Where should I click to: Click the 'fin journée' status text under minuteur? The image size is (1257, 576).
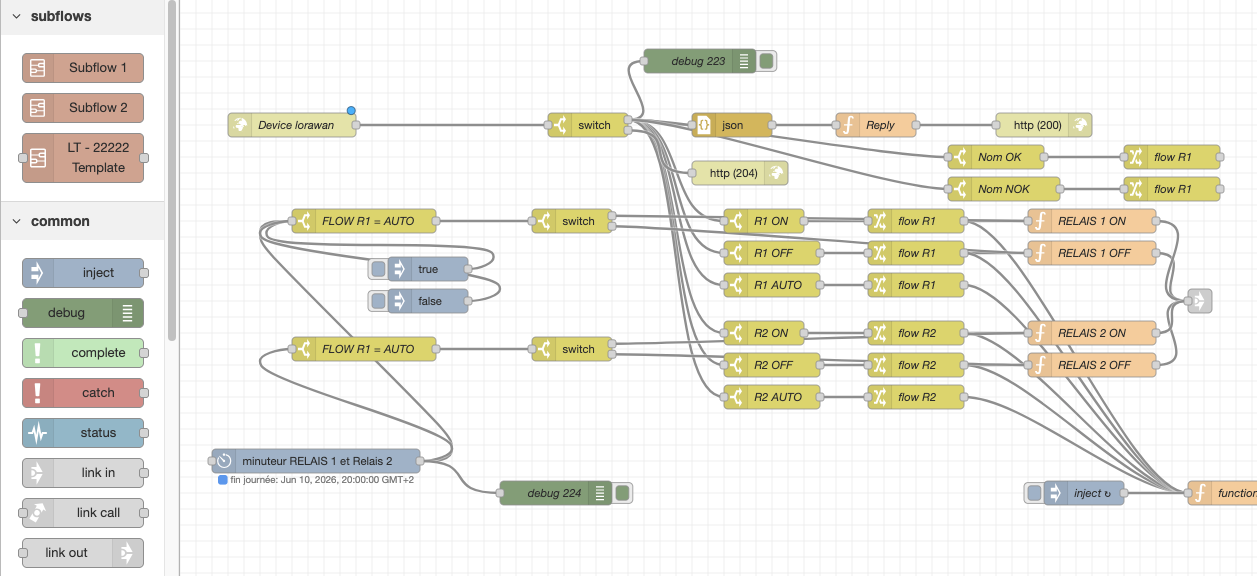(322, 480)
